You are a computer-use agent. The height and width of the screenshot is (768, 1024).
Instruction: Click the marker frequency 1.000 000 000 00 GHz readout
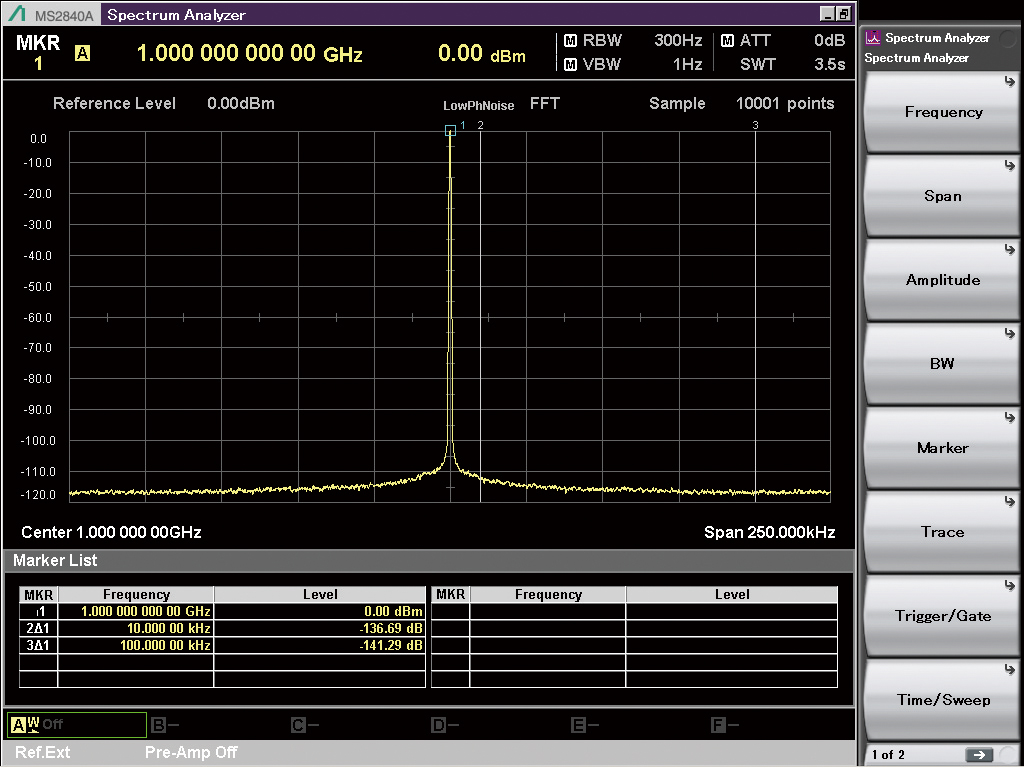point(249,54)
